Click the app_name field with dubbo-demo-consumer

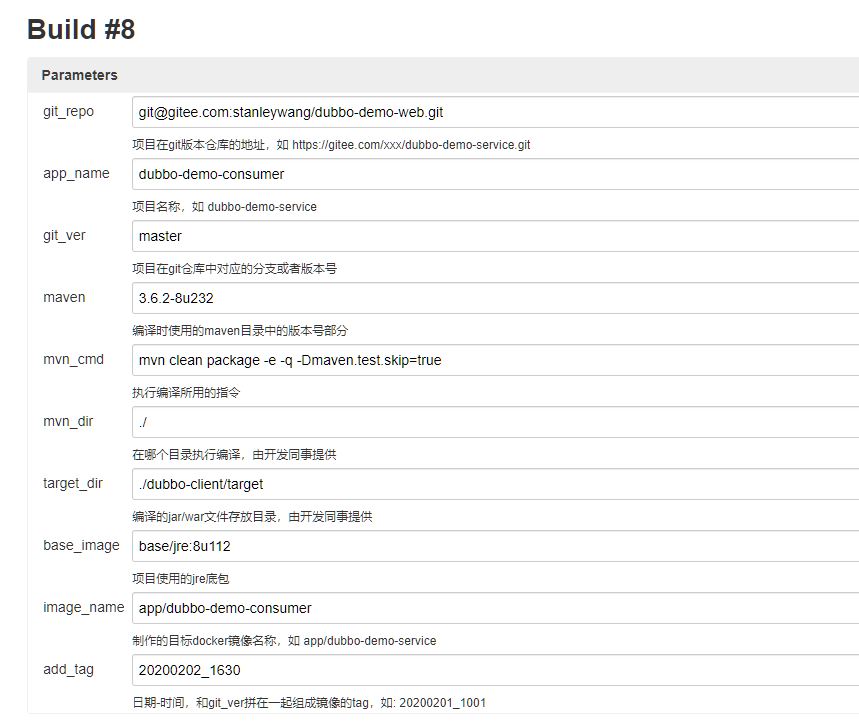(x=495, y=174)
